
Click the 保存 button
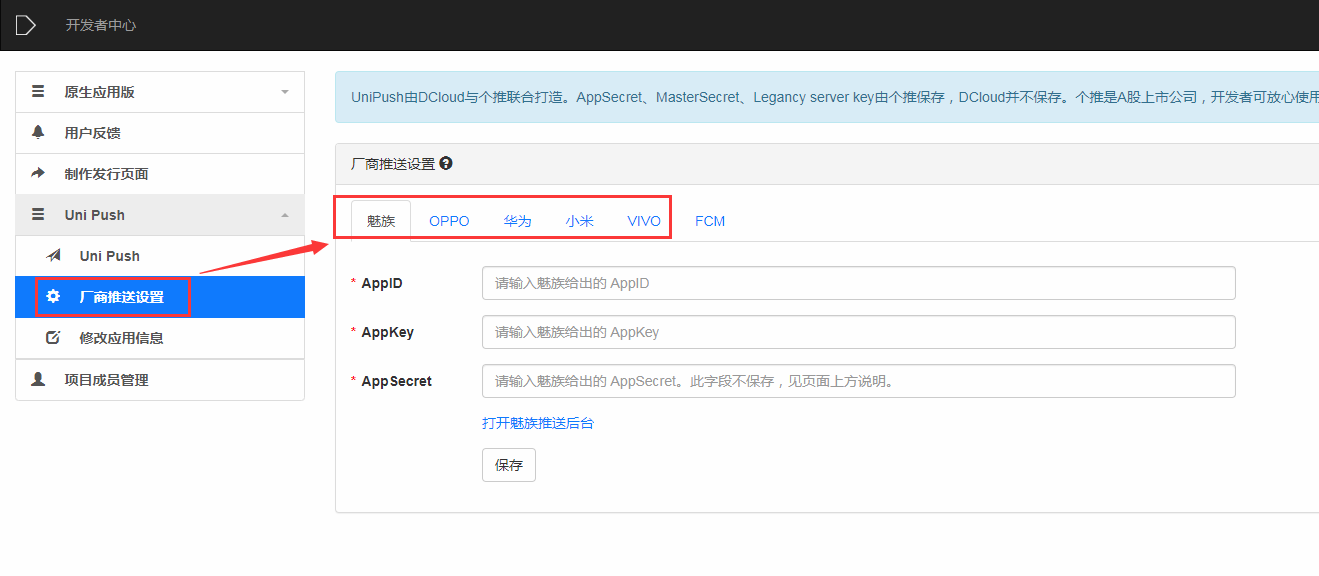click(x=509, y=465)
